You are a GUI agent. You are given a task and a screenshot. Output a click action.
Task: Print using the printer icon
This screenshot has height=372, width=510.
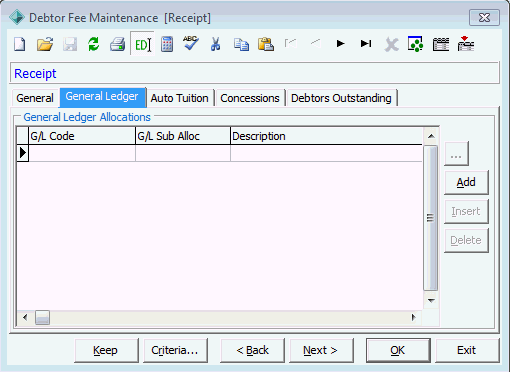(118, 44)
